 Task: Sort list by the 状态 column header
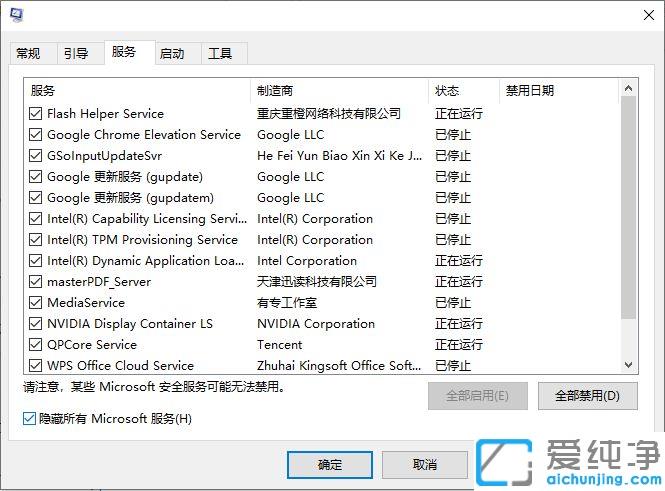click(x=462, y=91)
